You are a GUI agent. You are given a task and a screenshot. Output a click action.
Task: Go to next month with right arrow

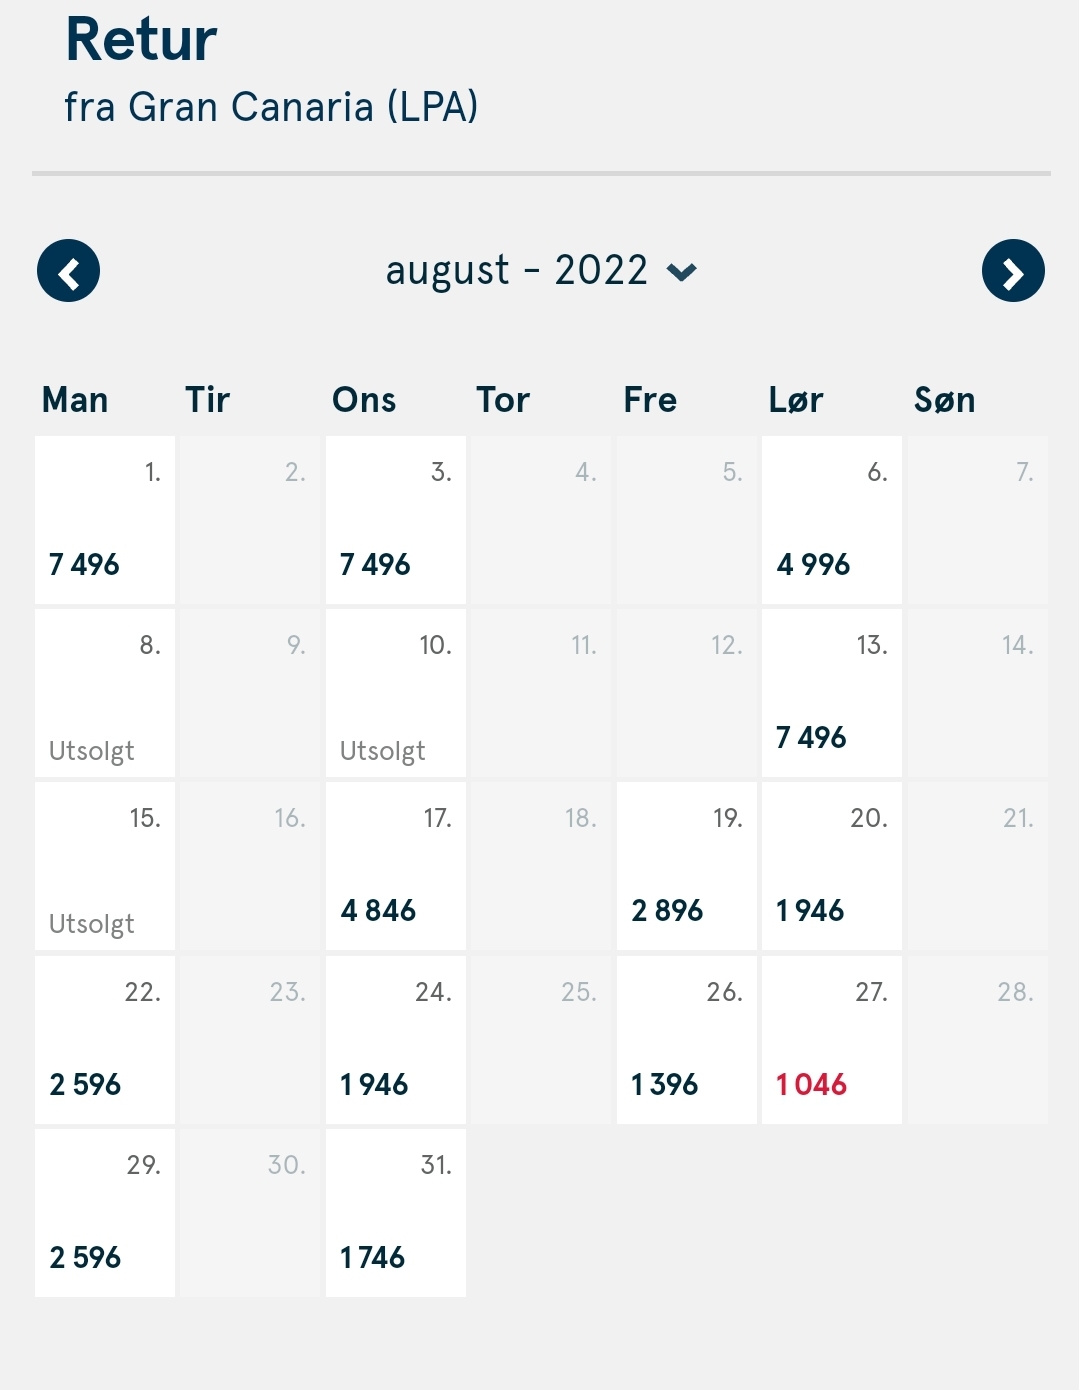pos(1013,271)
